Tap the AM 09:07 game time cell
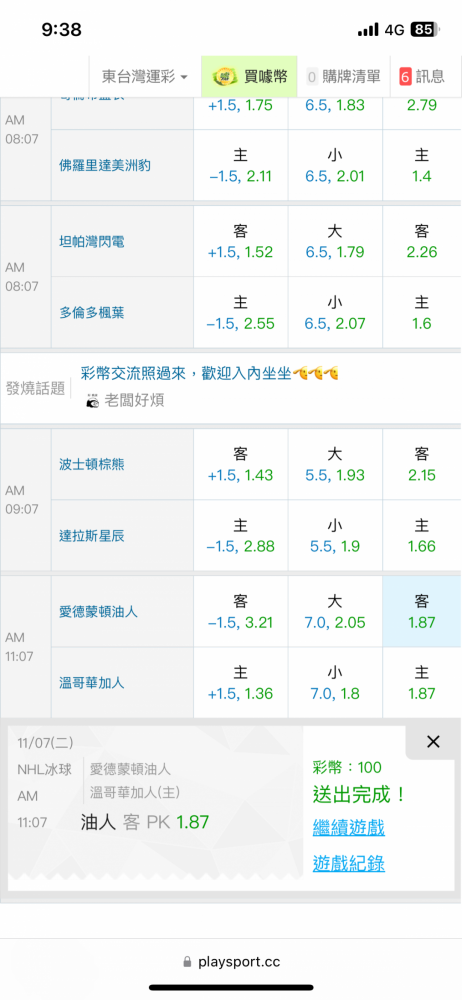The image size is (462, 1000). [26, 500]
